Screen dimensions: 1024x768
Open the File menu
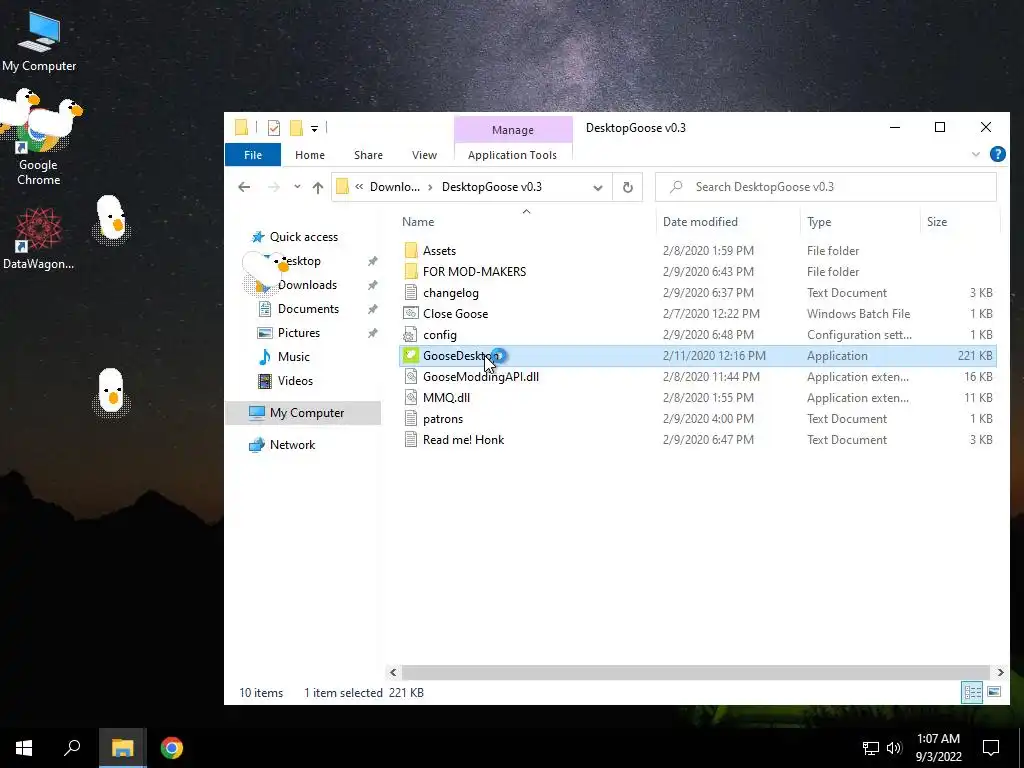[253, 155]
